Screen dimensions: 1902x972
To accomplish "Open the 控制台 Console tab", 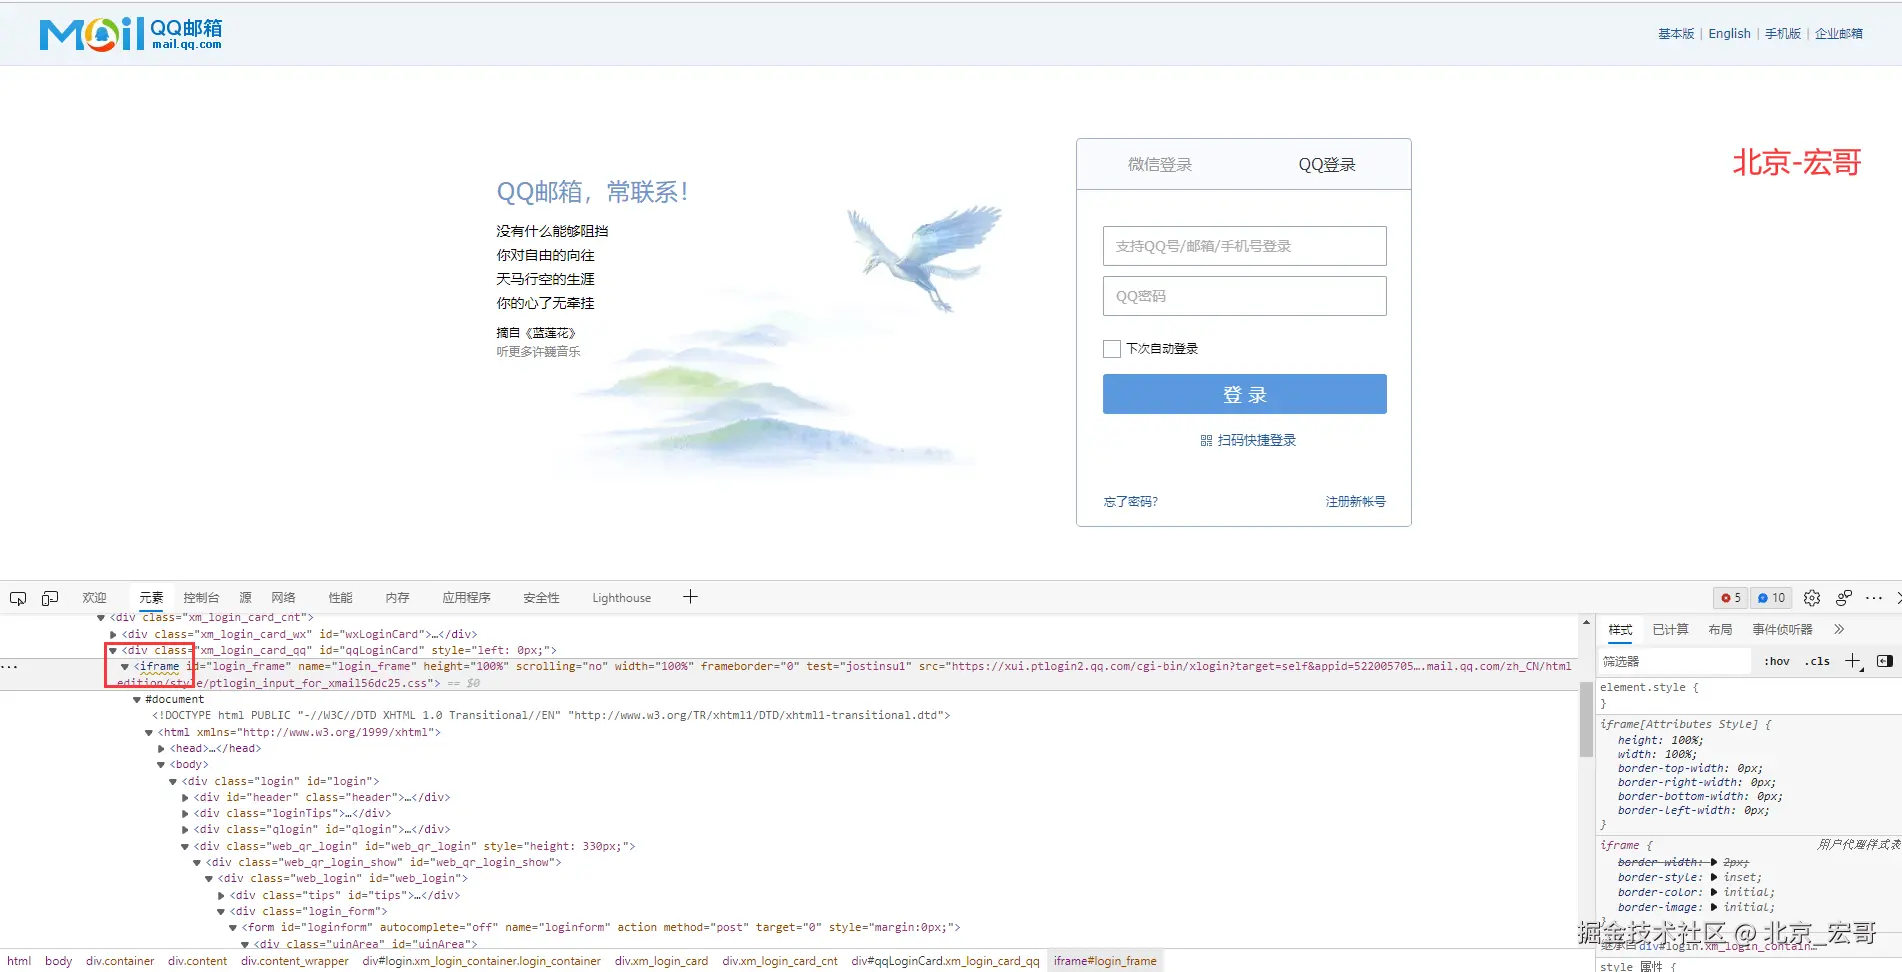I will (x=201, y=598).
